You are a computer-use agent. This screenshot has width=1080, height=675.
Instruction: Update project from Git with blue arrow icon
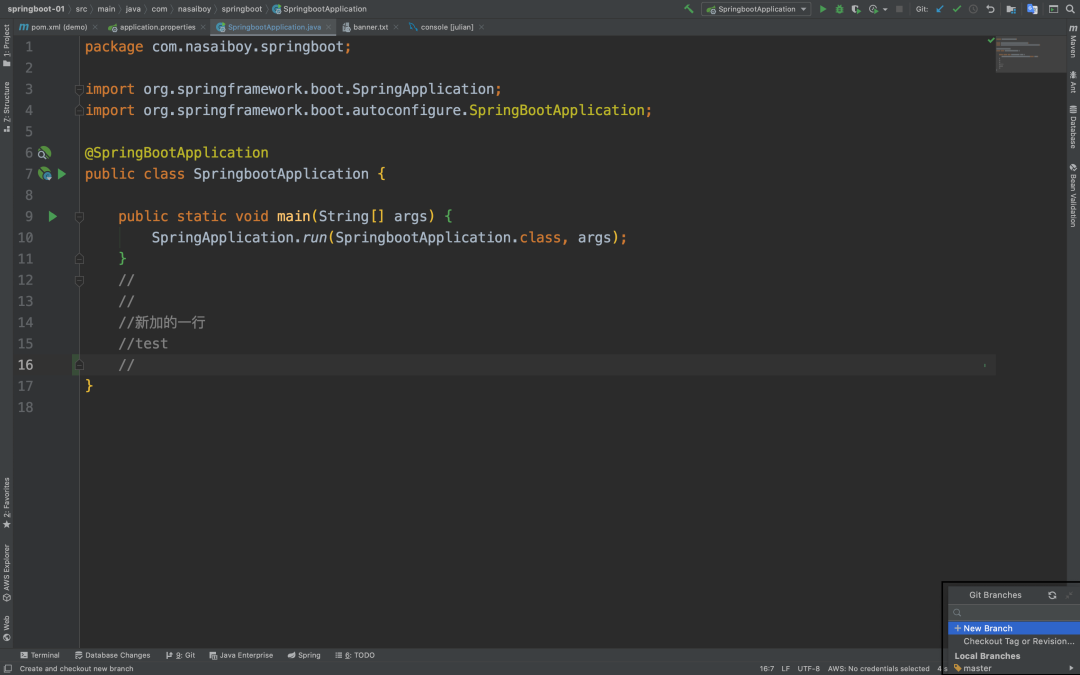pos(938,8)
